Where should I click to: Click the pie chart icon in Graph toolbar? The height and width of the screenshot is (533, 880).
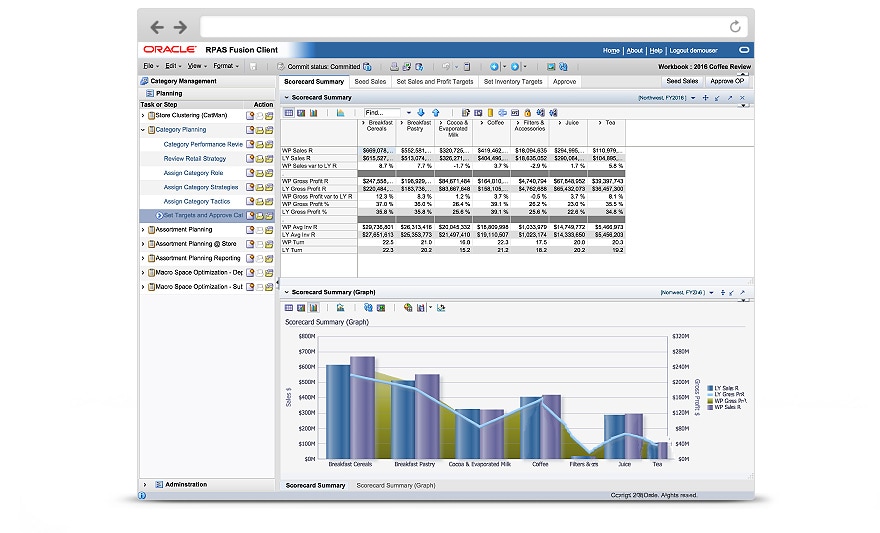[x=408, y=308]
